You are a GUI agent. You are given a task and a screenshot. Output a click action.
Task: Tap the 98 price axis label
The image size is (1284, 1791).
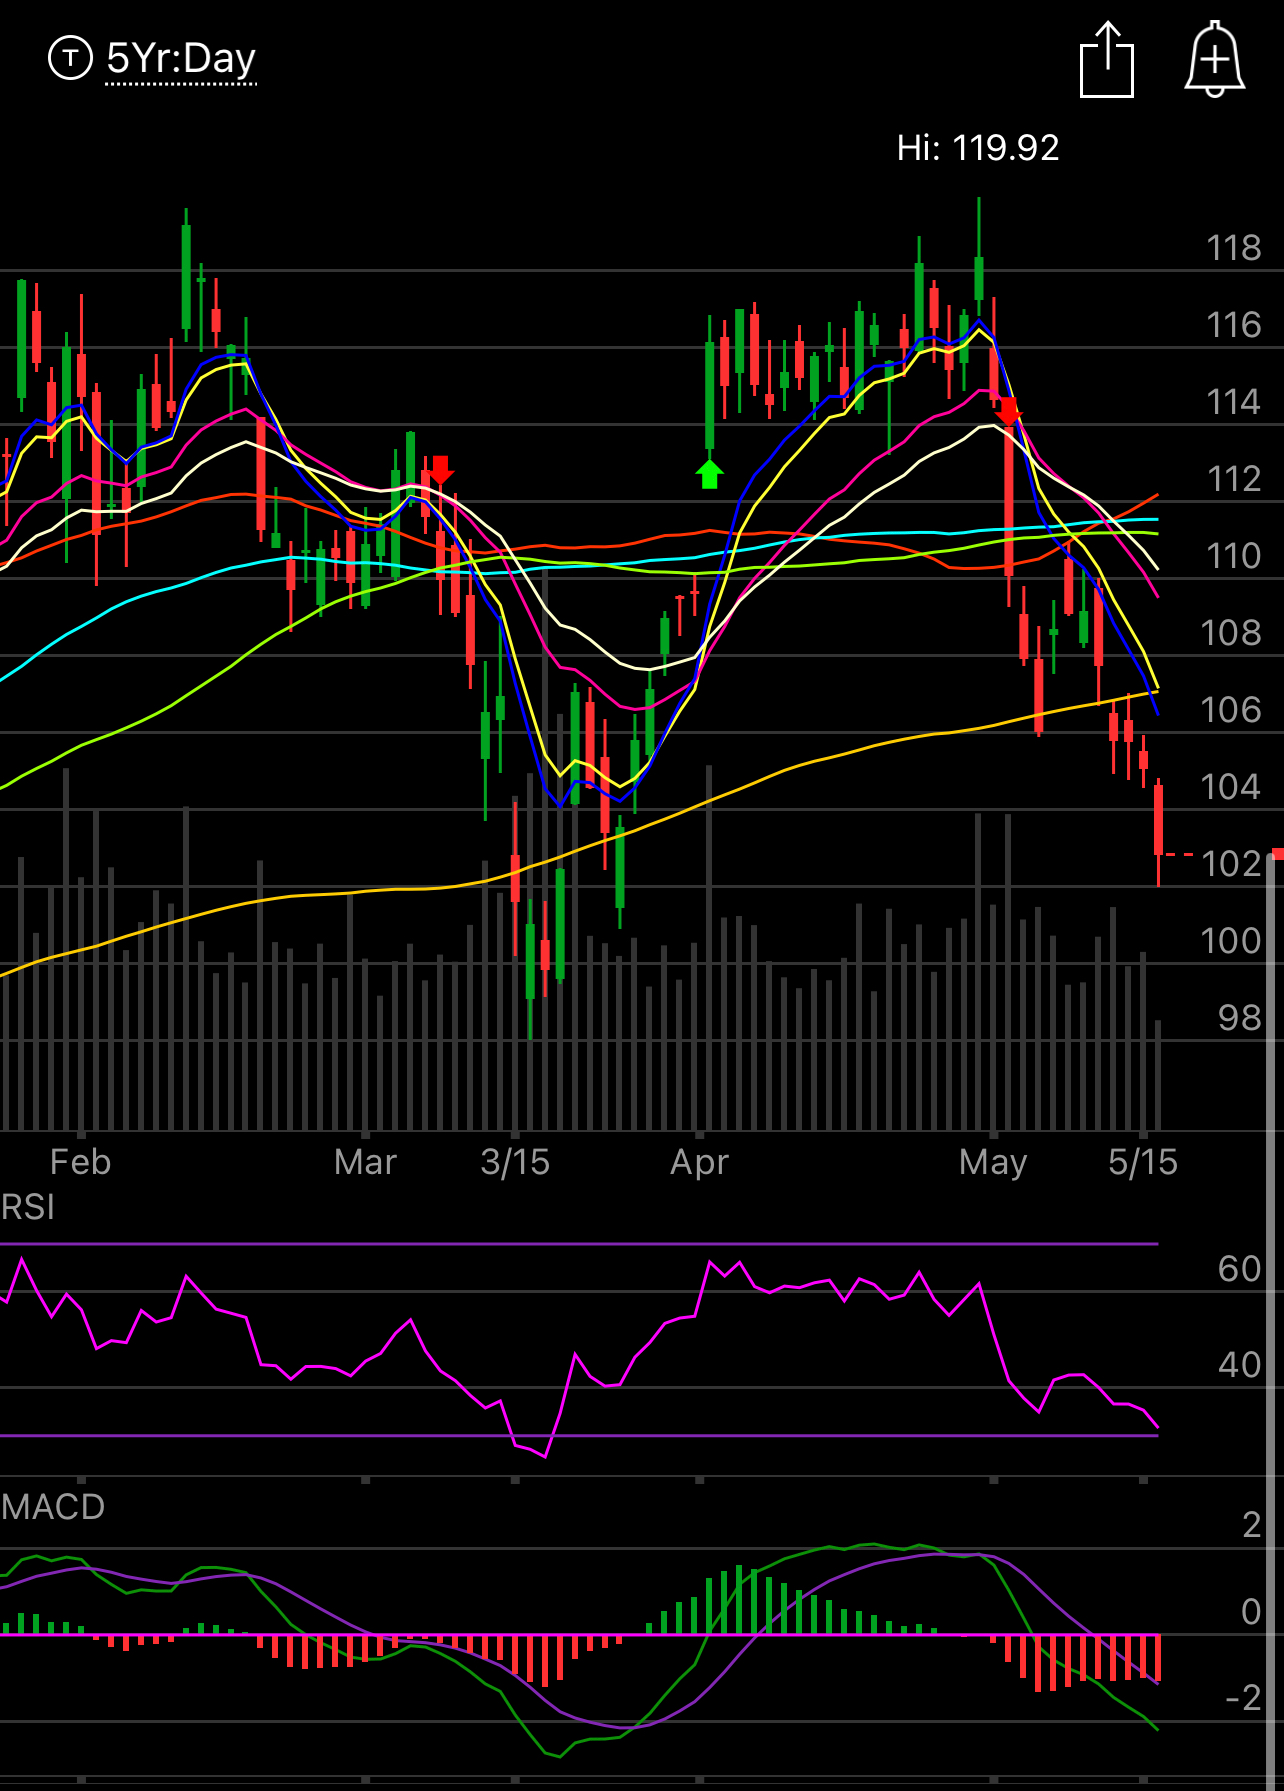point(1240,1018)
